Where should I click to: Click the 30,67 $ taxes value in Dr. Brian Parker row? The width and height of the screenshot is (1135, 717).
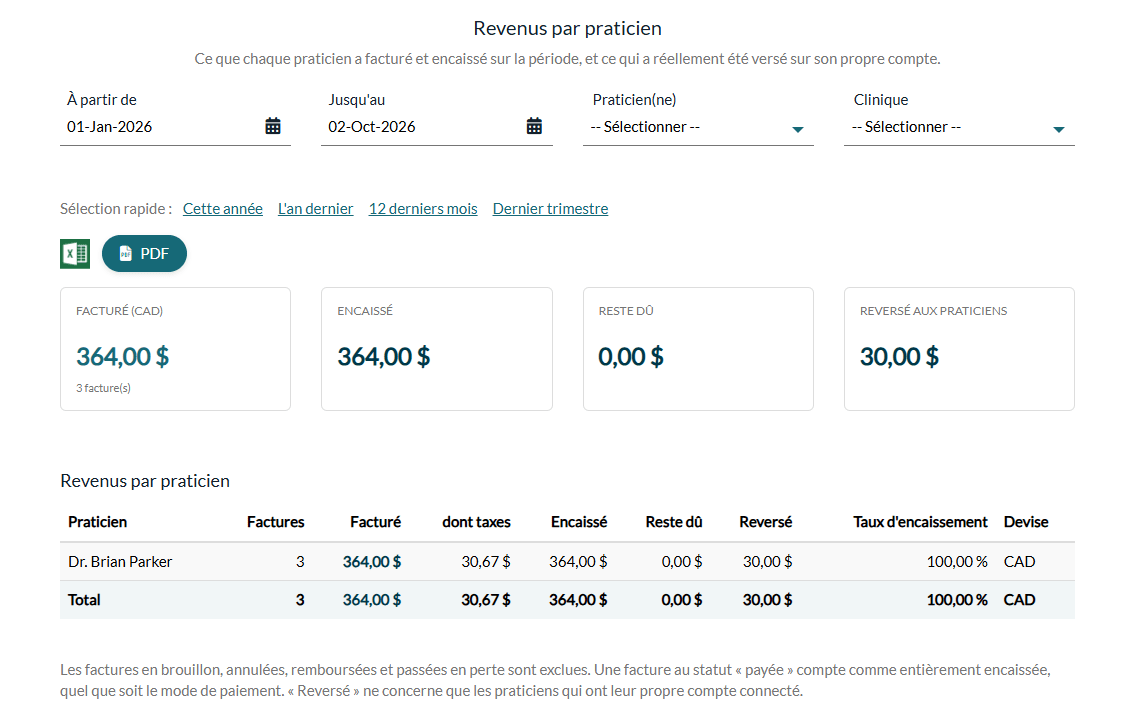point(486,561)
